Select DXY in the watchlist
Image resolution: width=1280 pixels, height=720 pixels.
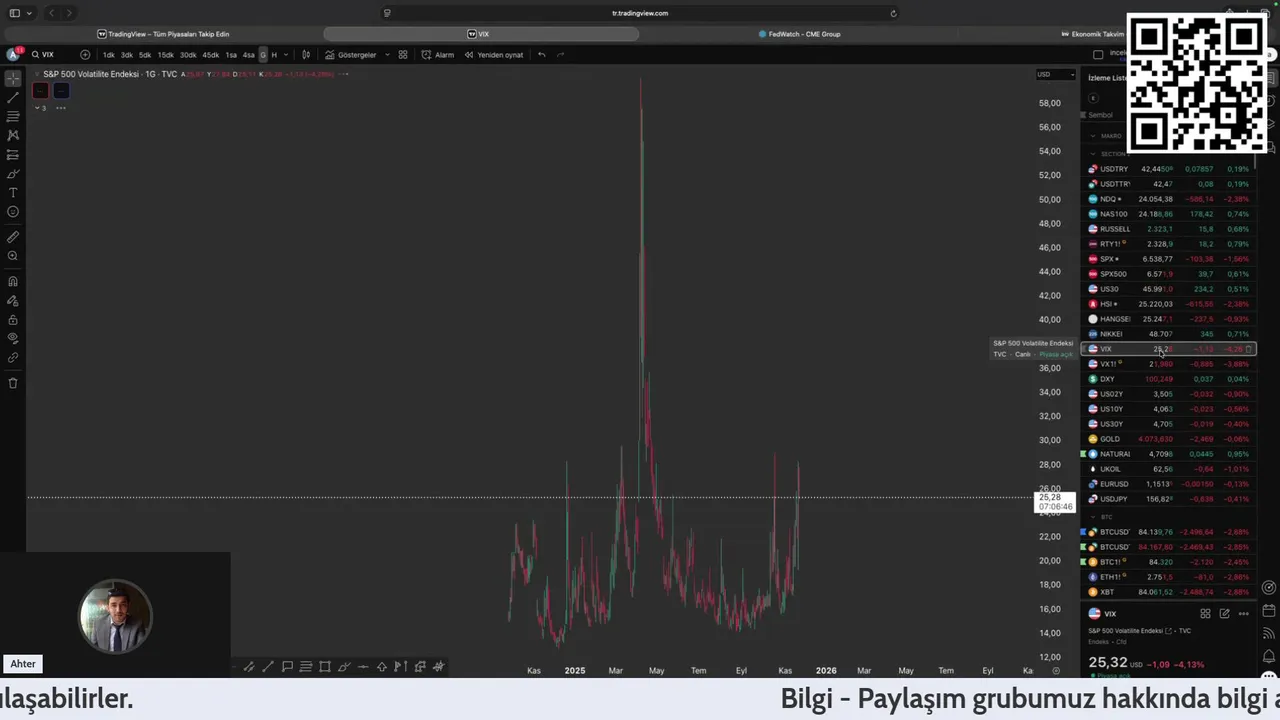(x=1168, y=379)
